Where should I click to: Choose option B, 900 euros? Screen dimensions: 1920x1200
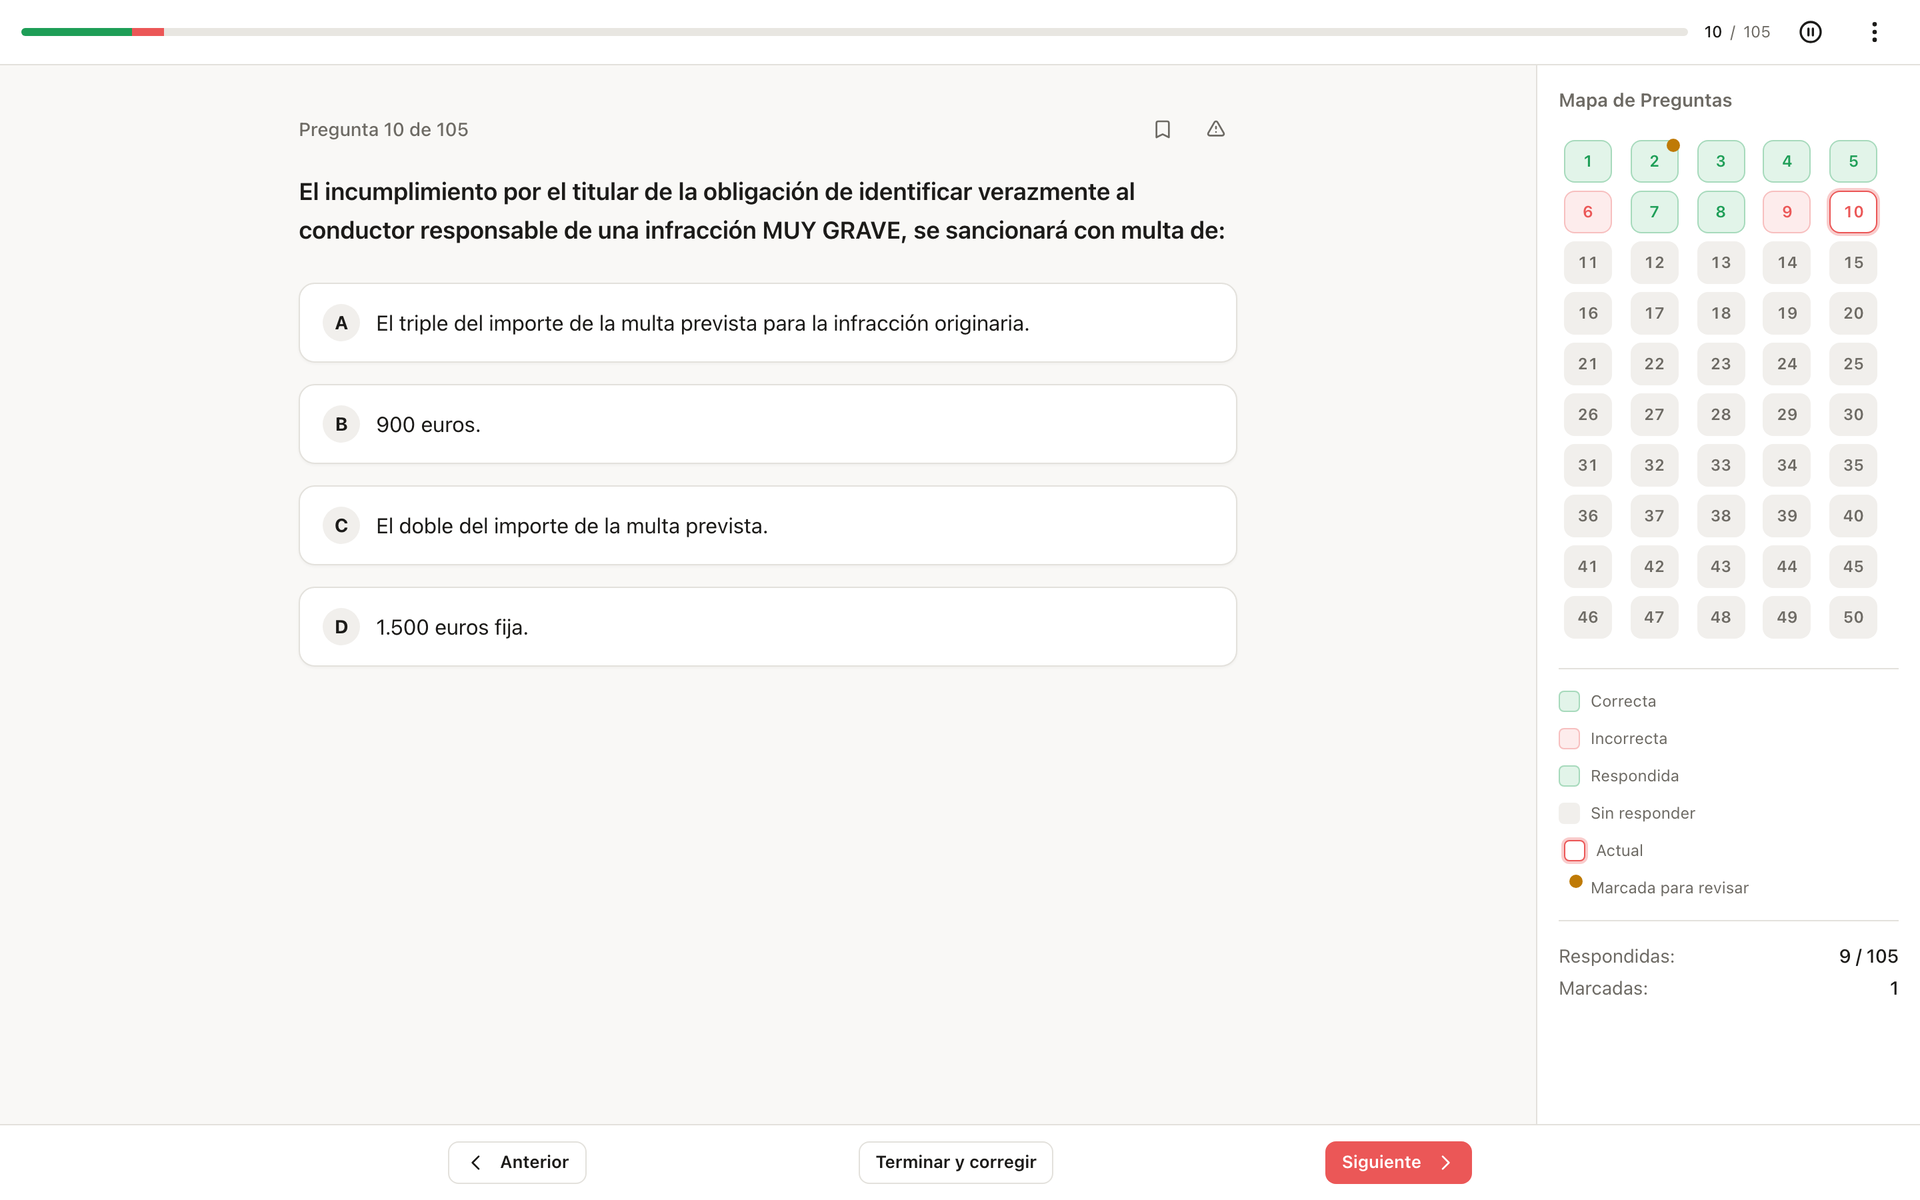767,424
